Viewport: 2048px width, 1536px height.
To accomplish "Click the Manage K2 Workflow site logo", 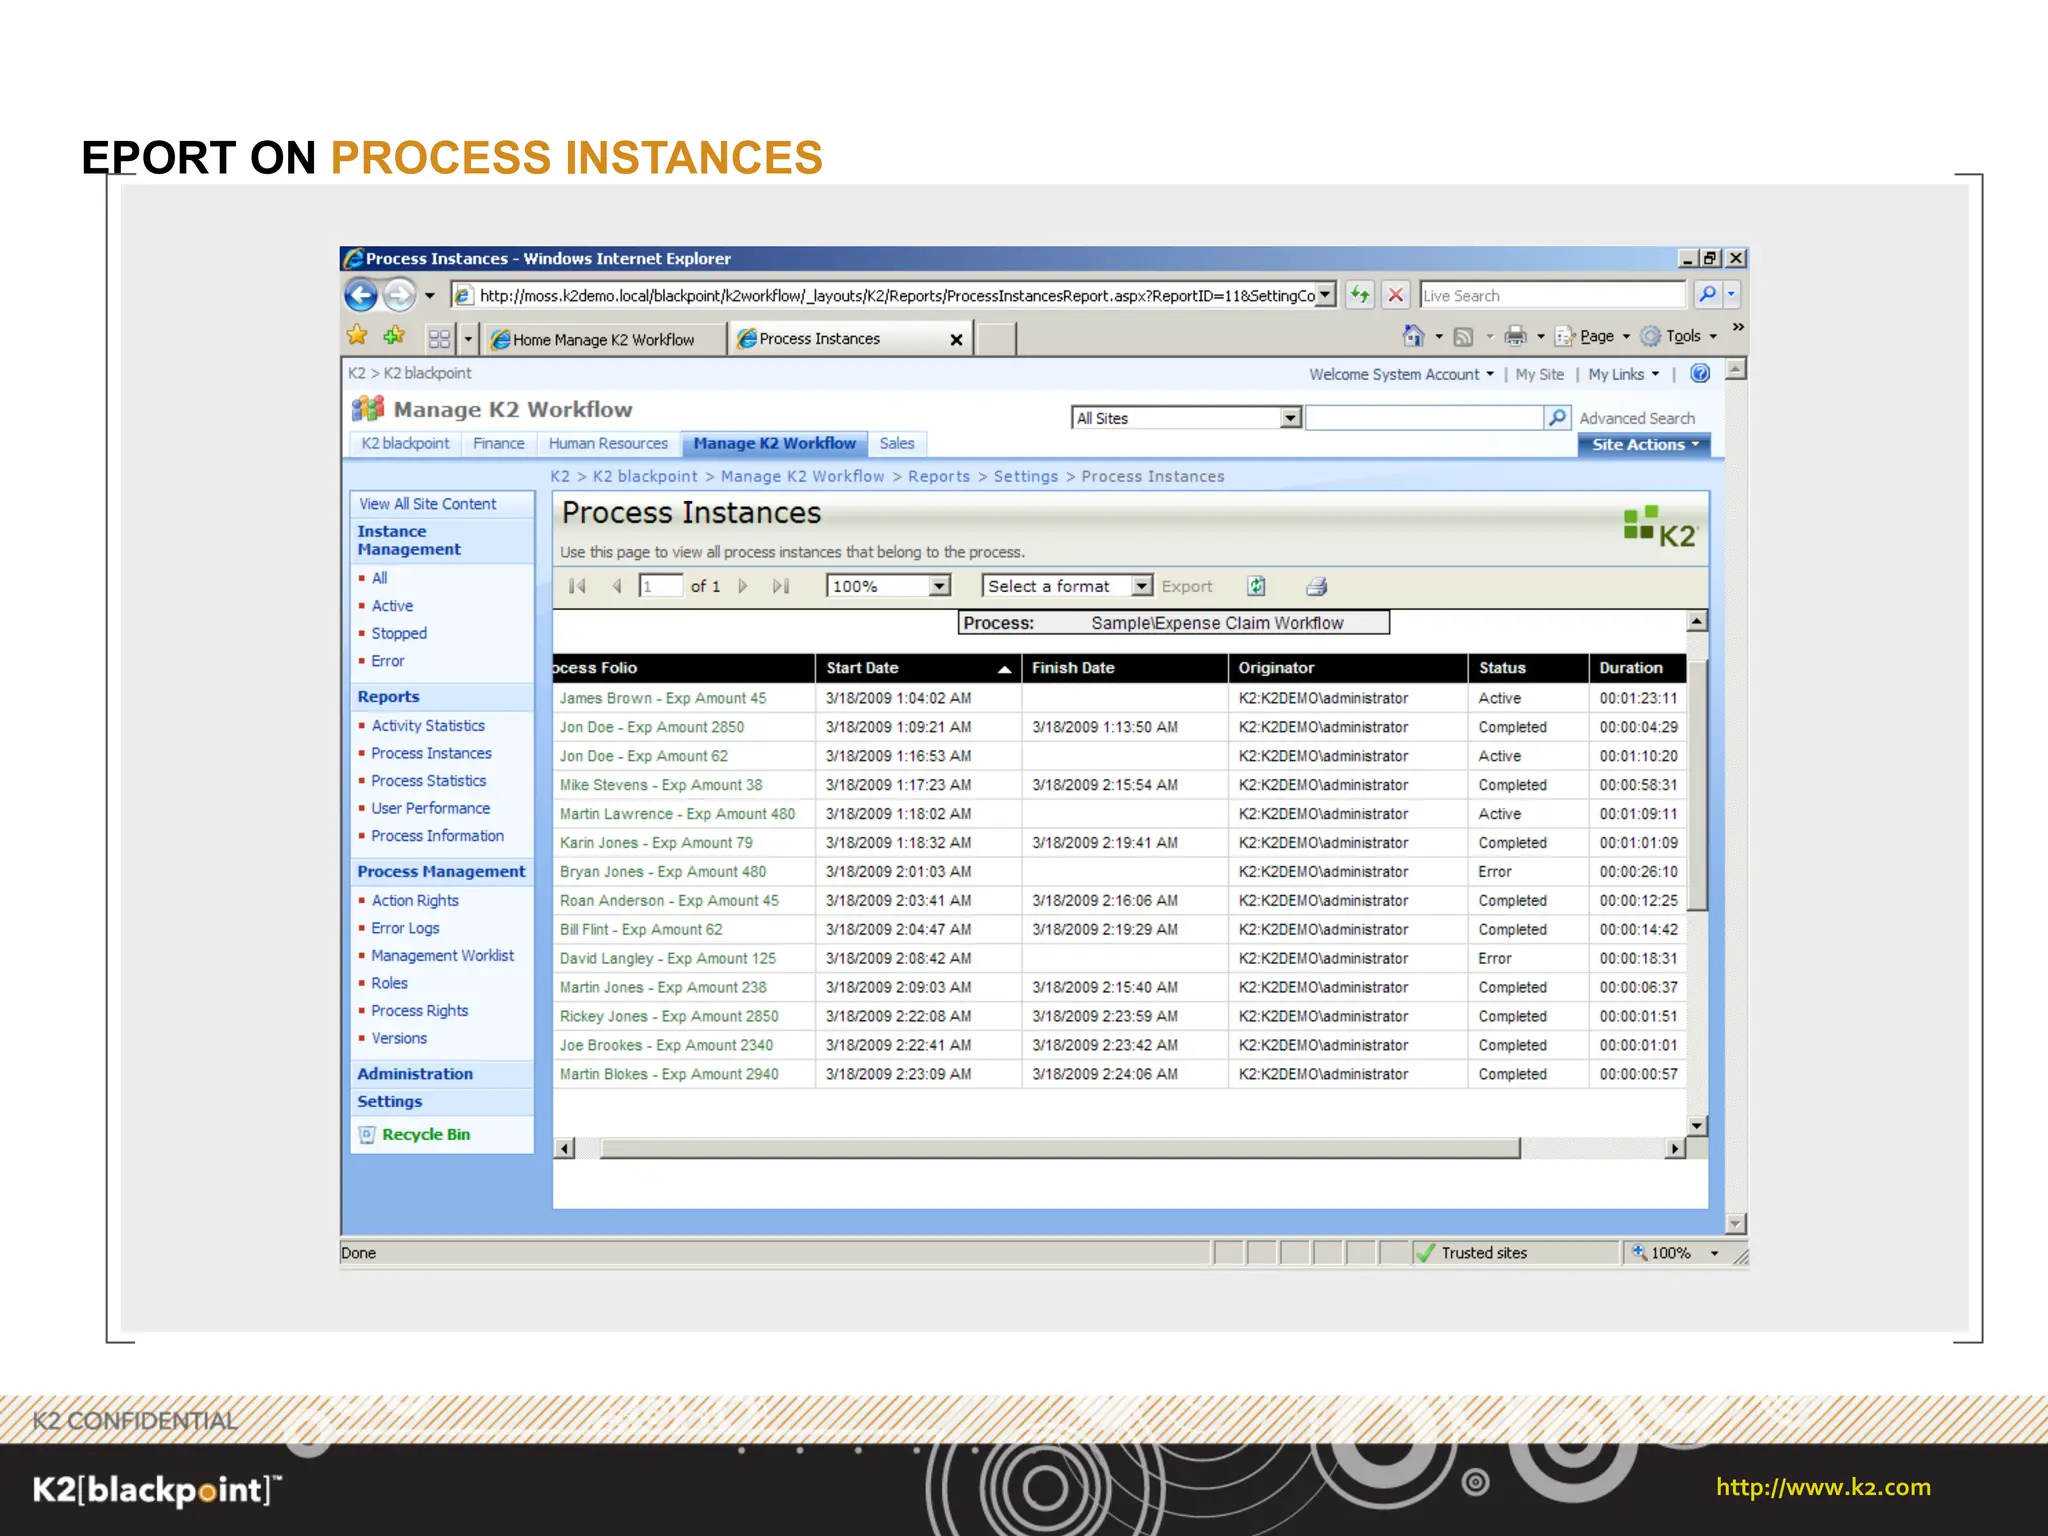I will pos(368,409).
